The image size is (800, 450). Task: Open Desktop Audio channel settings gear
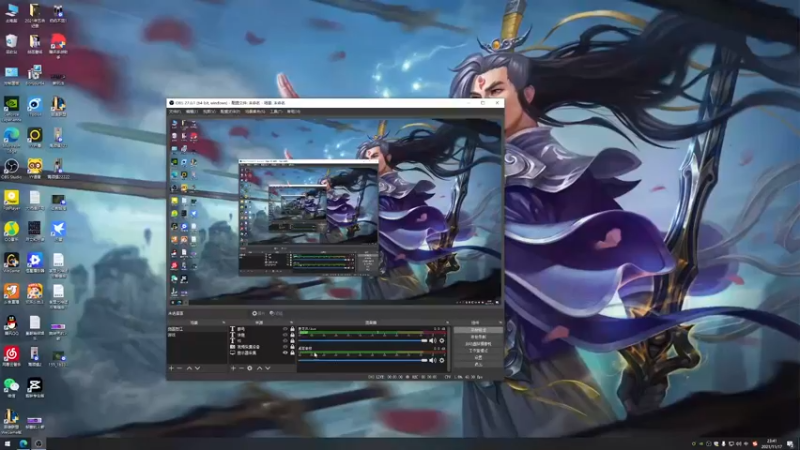tap(442, 360)
